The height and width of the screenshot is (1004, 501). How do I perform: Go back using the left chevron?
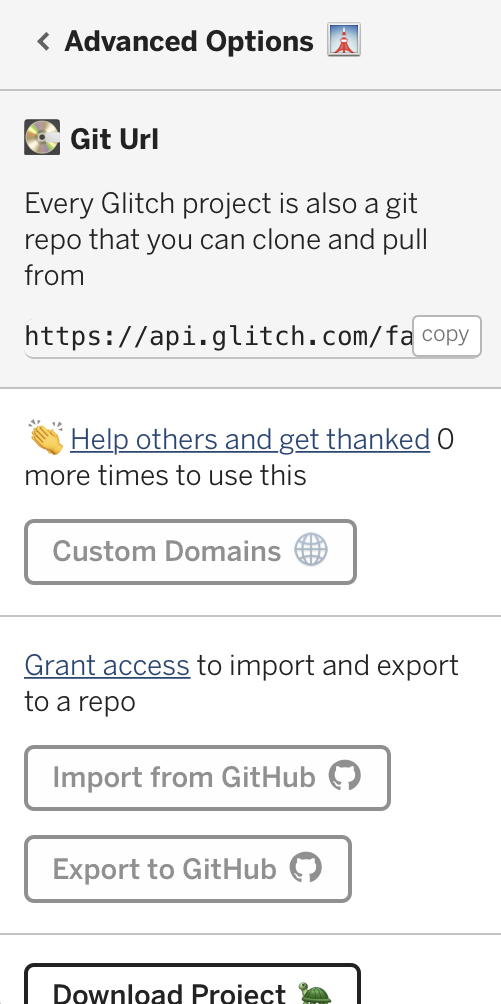44,42
